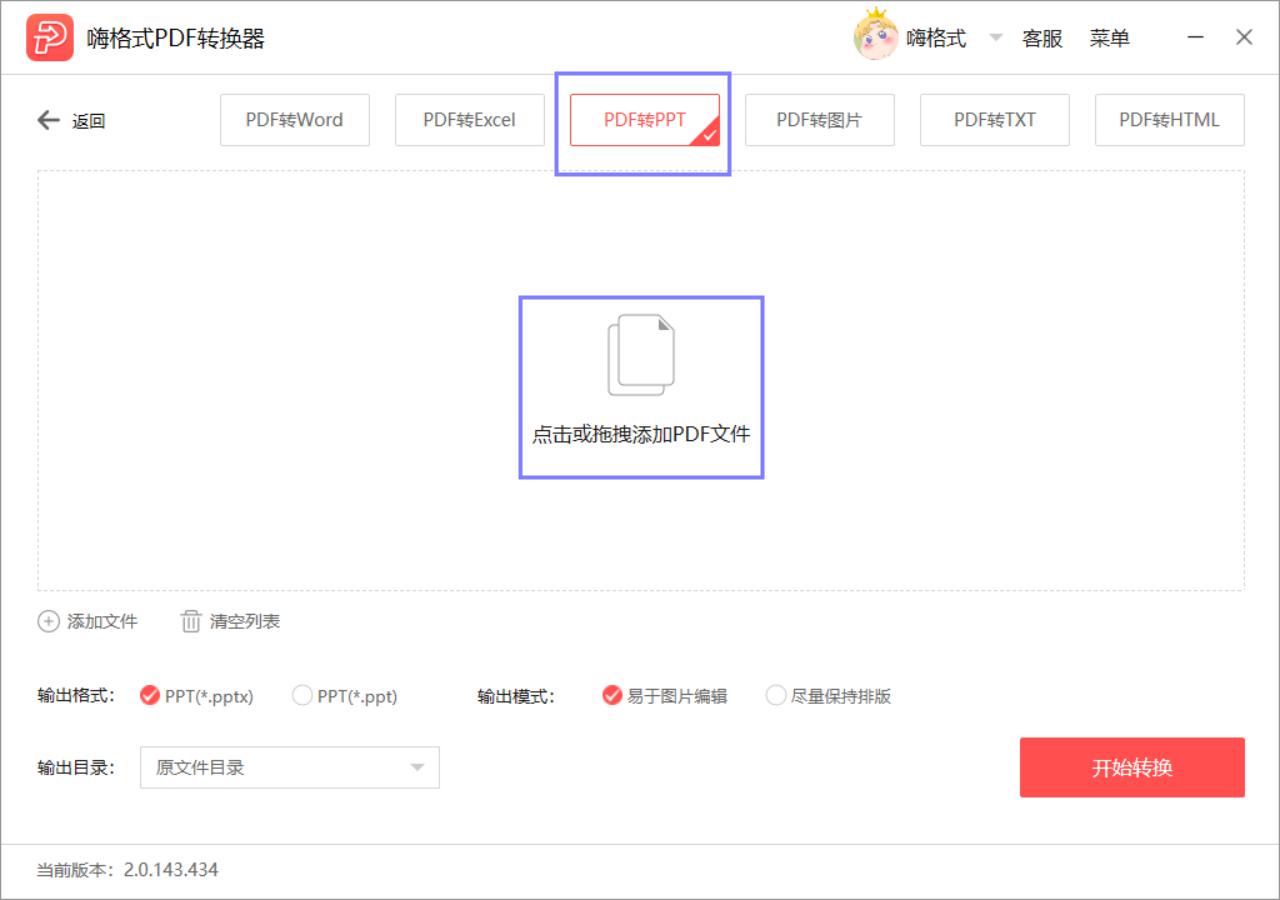
Task: Switch to the PDF转Word tab
Action: 295,120
